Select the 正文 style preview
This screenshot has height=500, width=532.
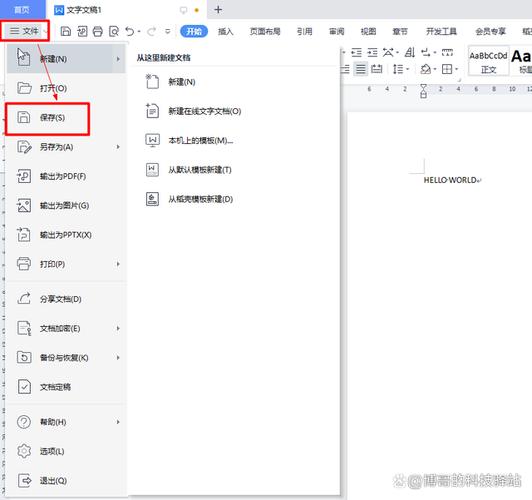489,61
